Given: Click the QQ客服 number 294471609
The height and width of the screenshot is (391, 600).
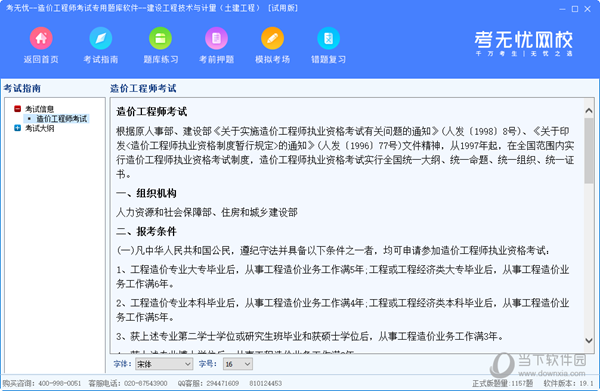Looking at the screenshot, I should (223, 383).
